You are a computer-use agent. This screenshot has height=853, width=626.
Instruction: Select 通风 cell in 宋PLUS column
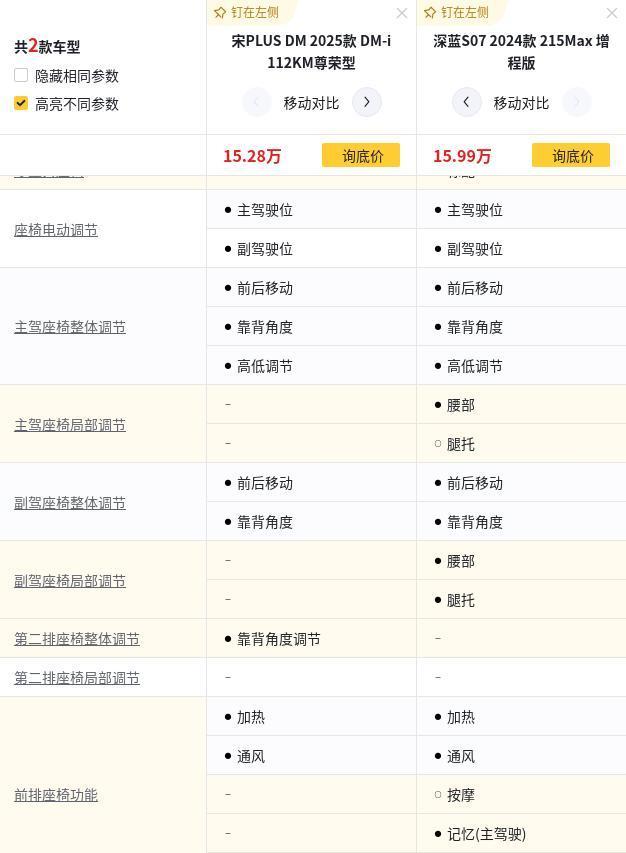[x=312, y=756]
